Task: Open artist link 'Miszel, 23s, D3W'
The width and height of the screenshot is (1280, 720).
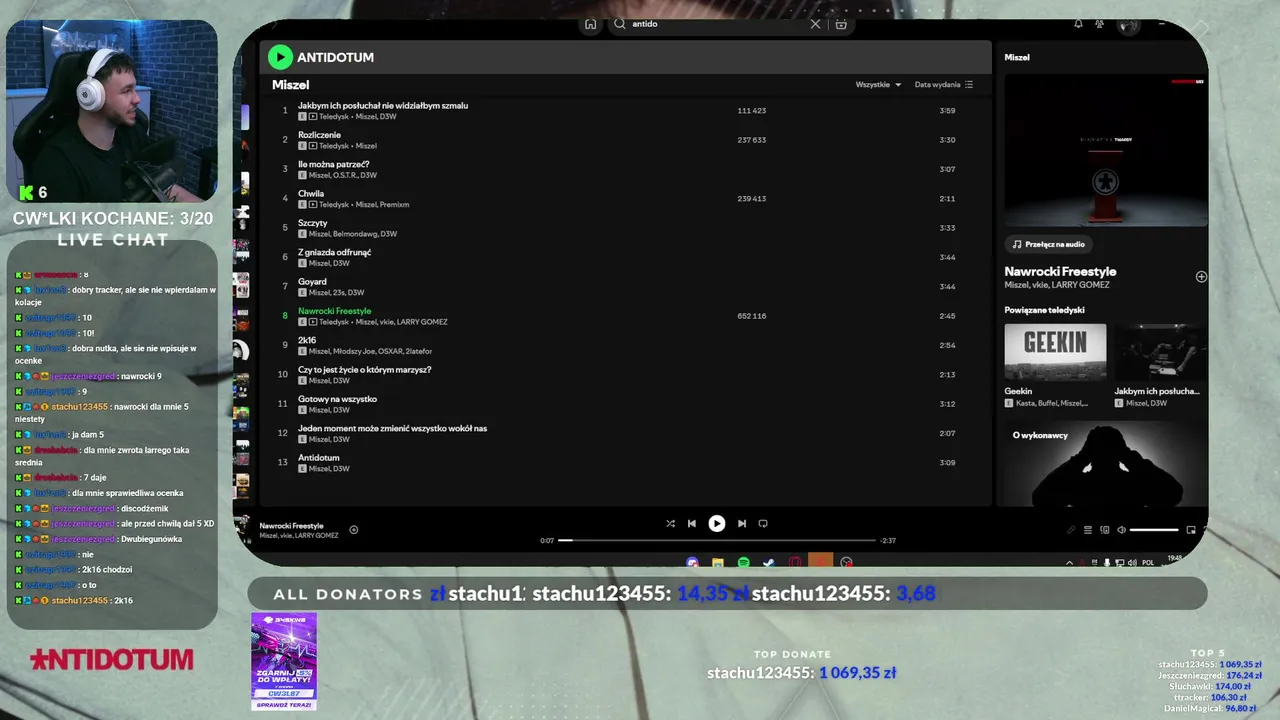Action: coord(337,293)
